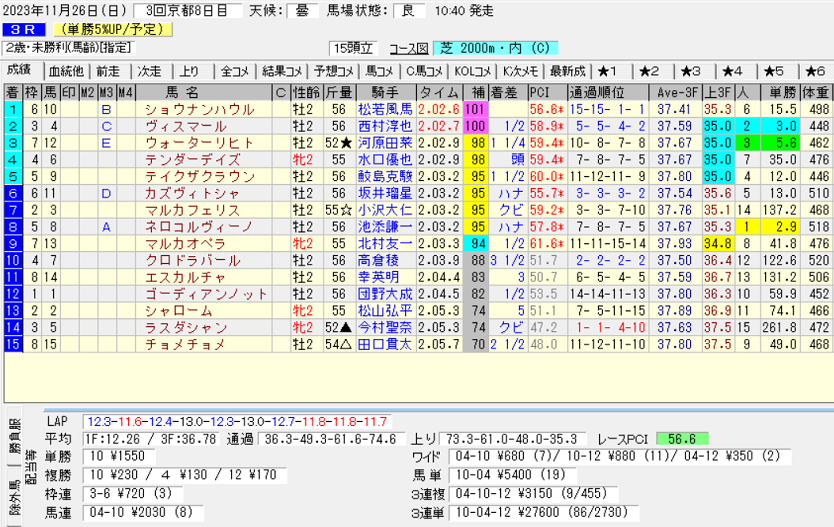Open the 結果コメ tab

[x=281, y=71]
